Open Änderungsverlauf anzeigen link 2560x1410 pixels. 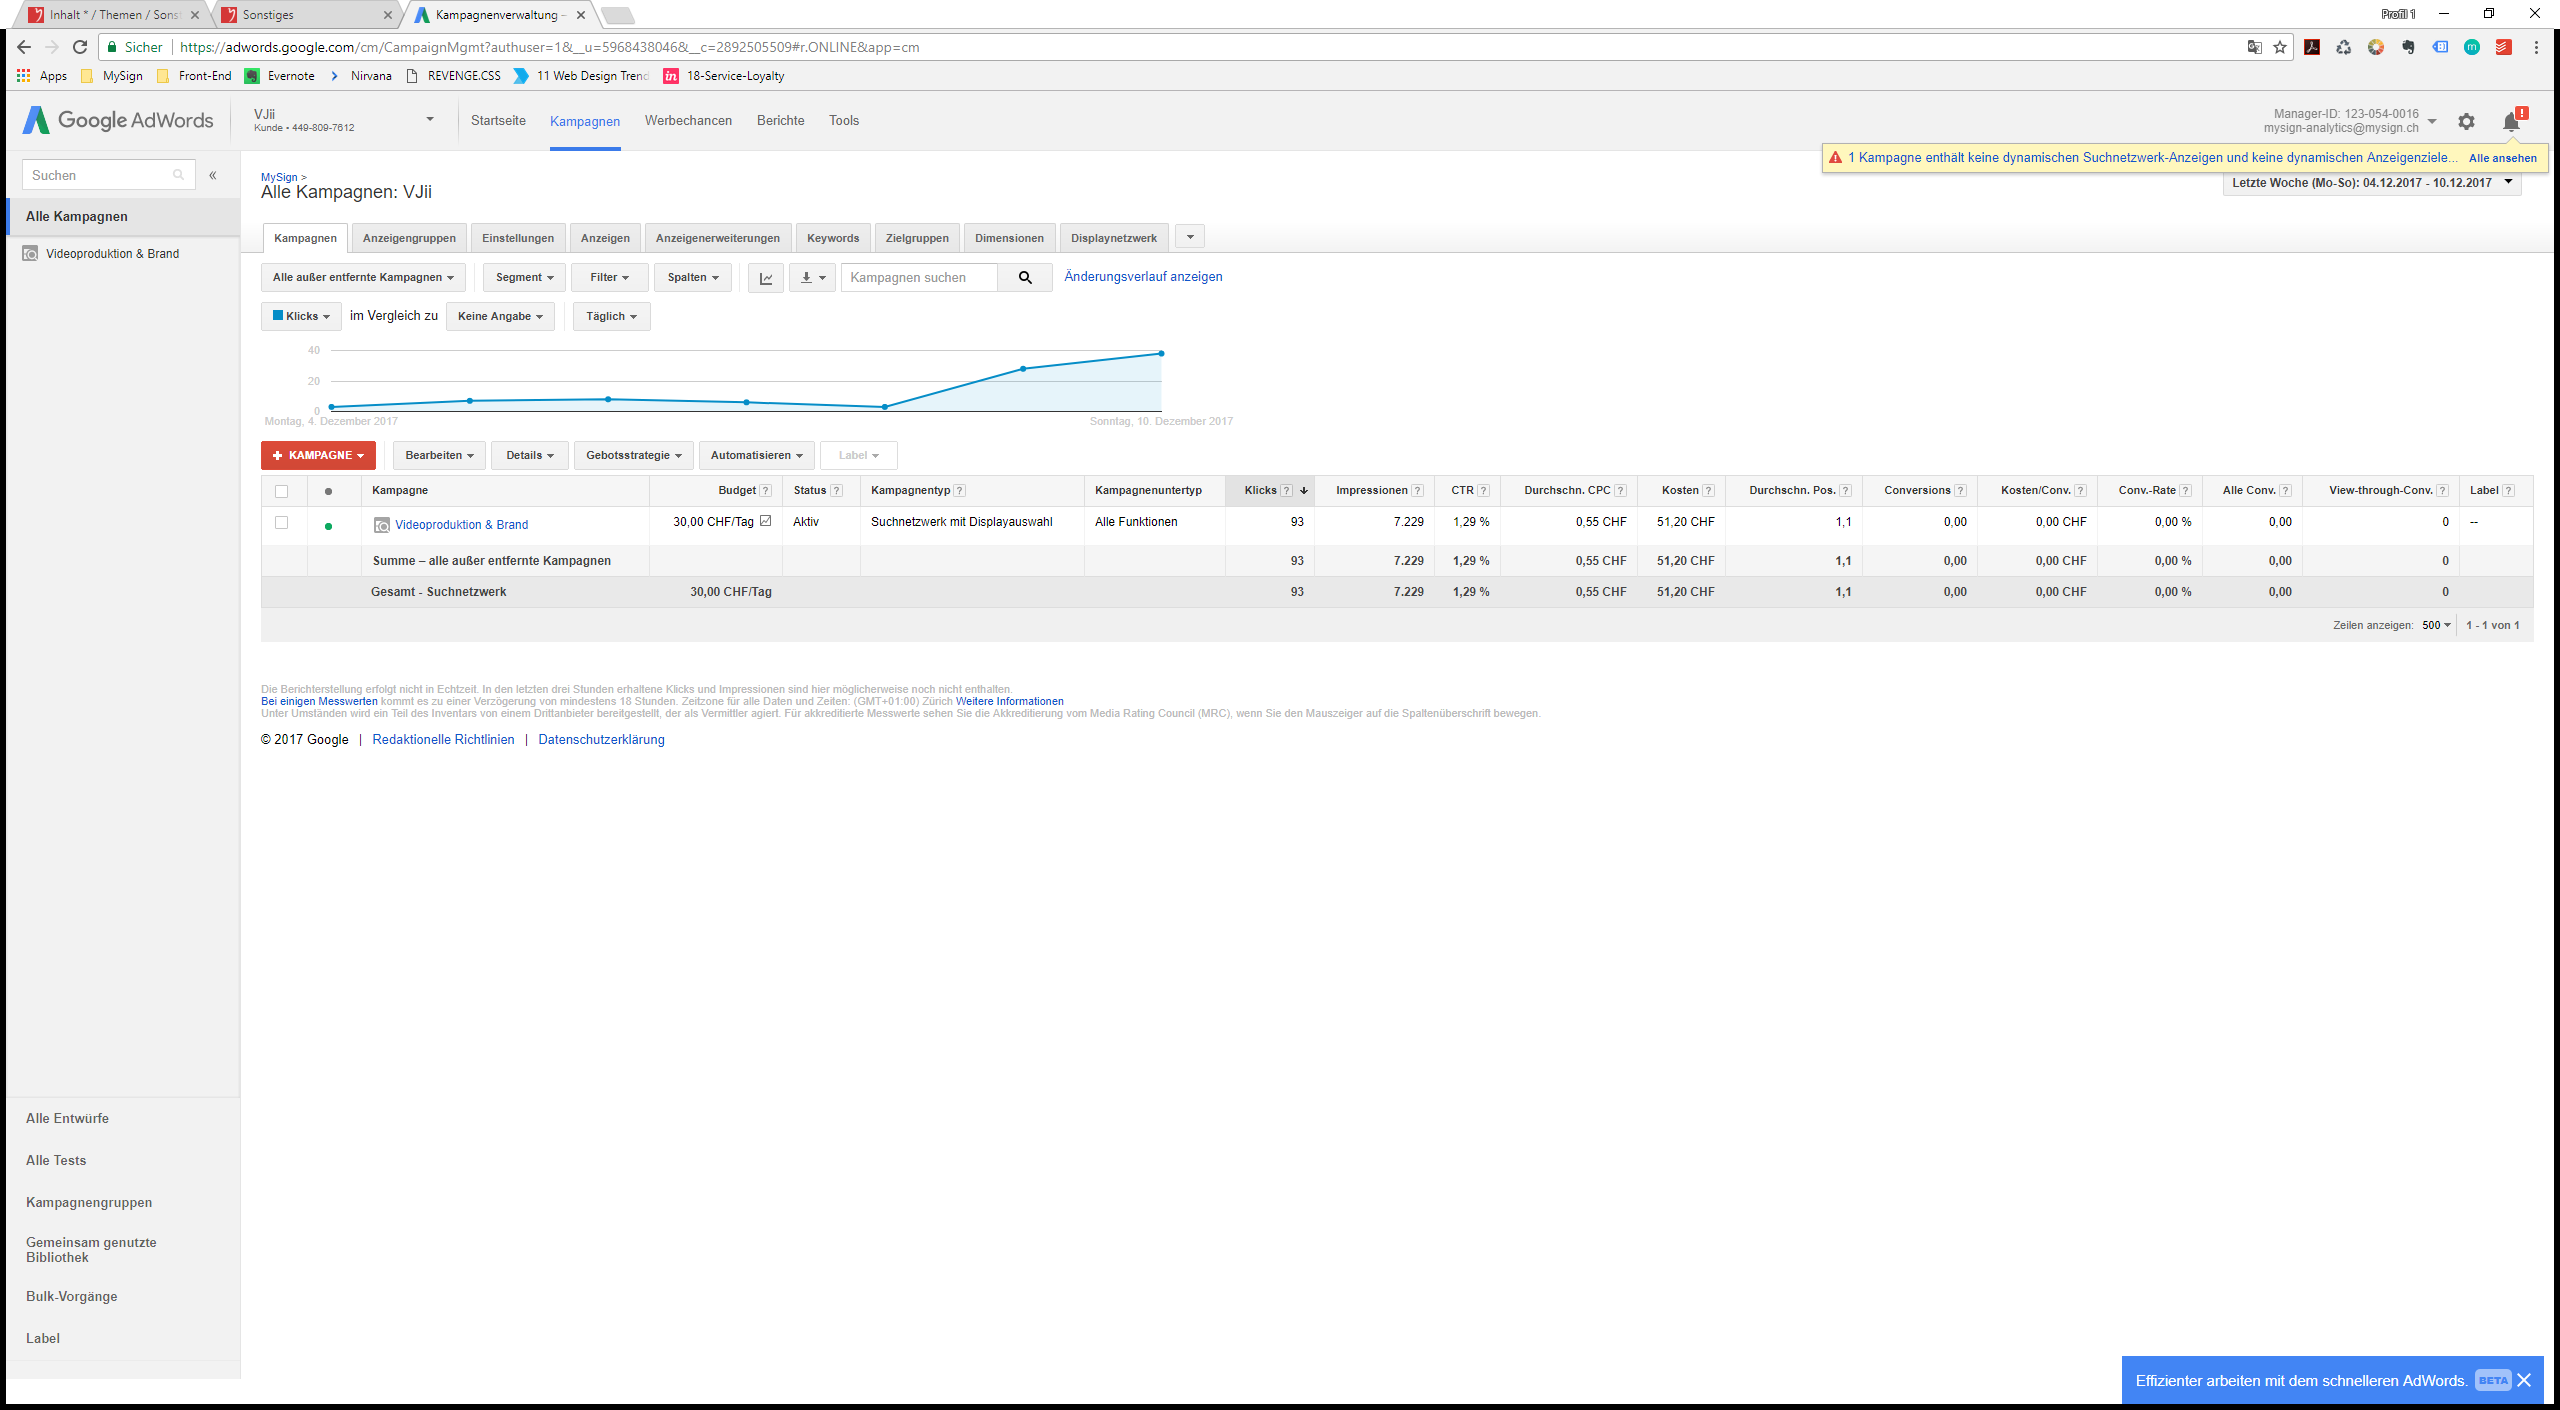1143,277
